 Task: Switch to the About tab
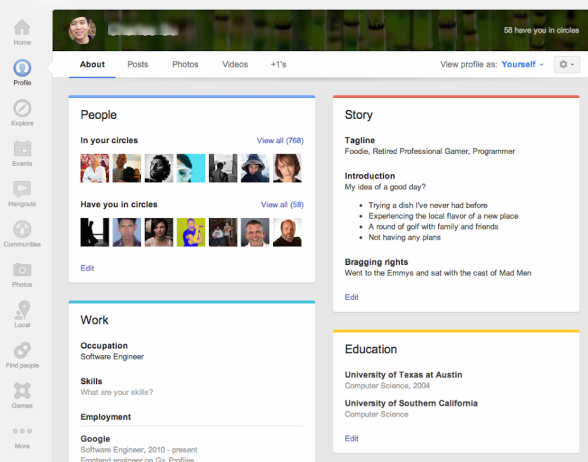click(x=92, y=64)
